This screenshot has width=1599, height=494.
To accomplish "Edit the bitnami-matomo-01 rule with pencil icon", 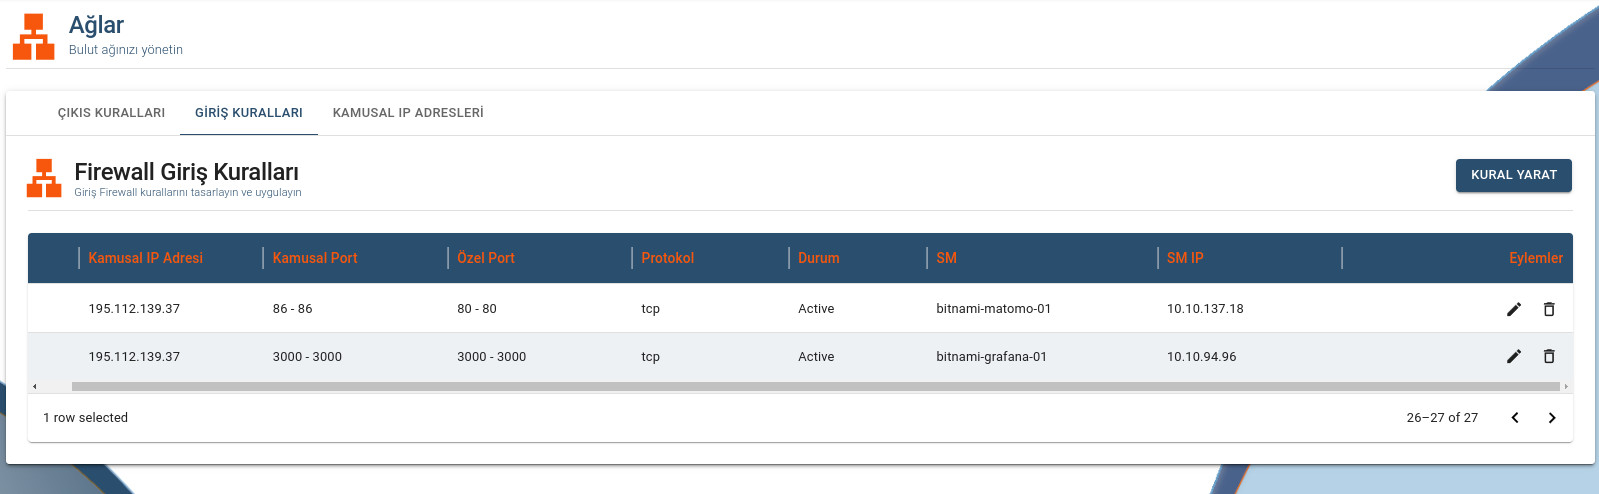I will pyautogui.click(x=1514, y=309).
